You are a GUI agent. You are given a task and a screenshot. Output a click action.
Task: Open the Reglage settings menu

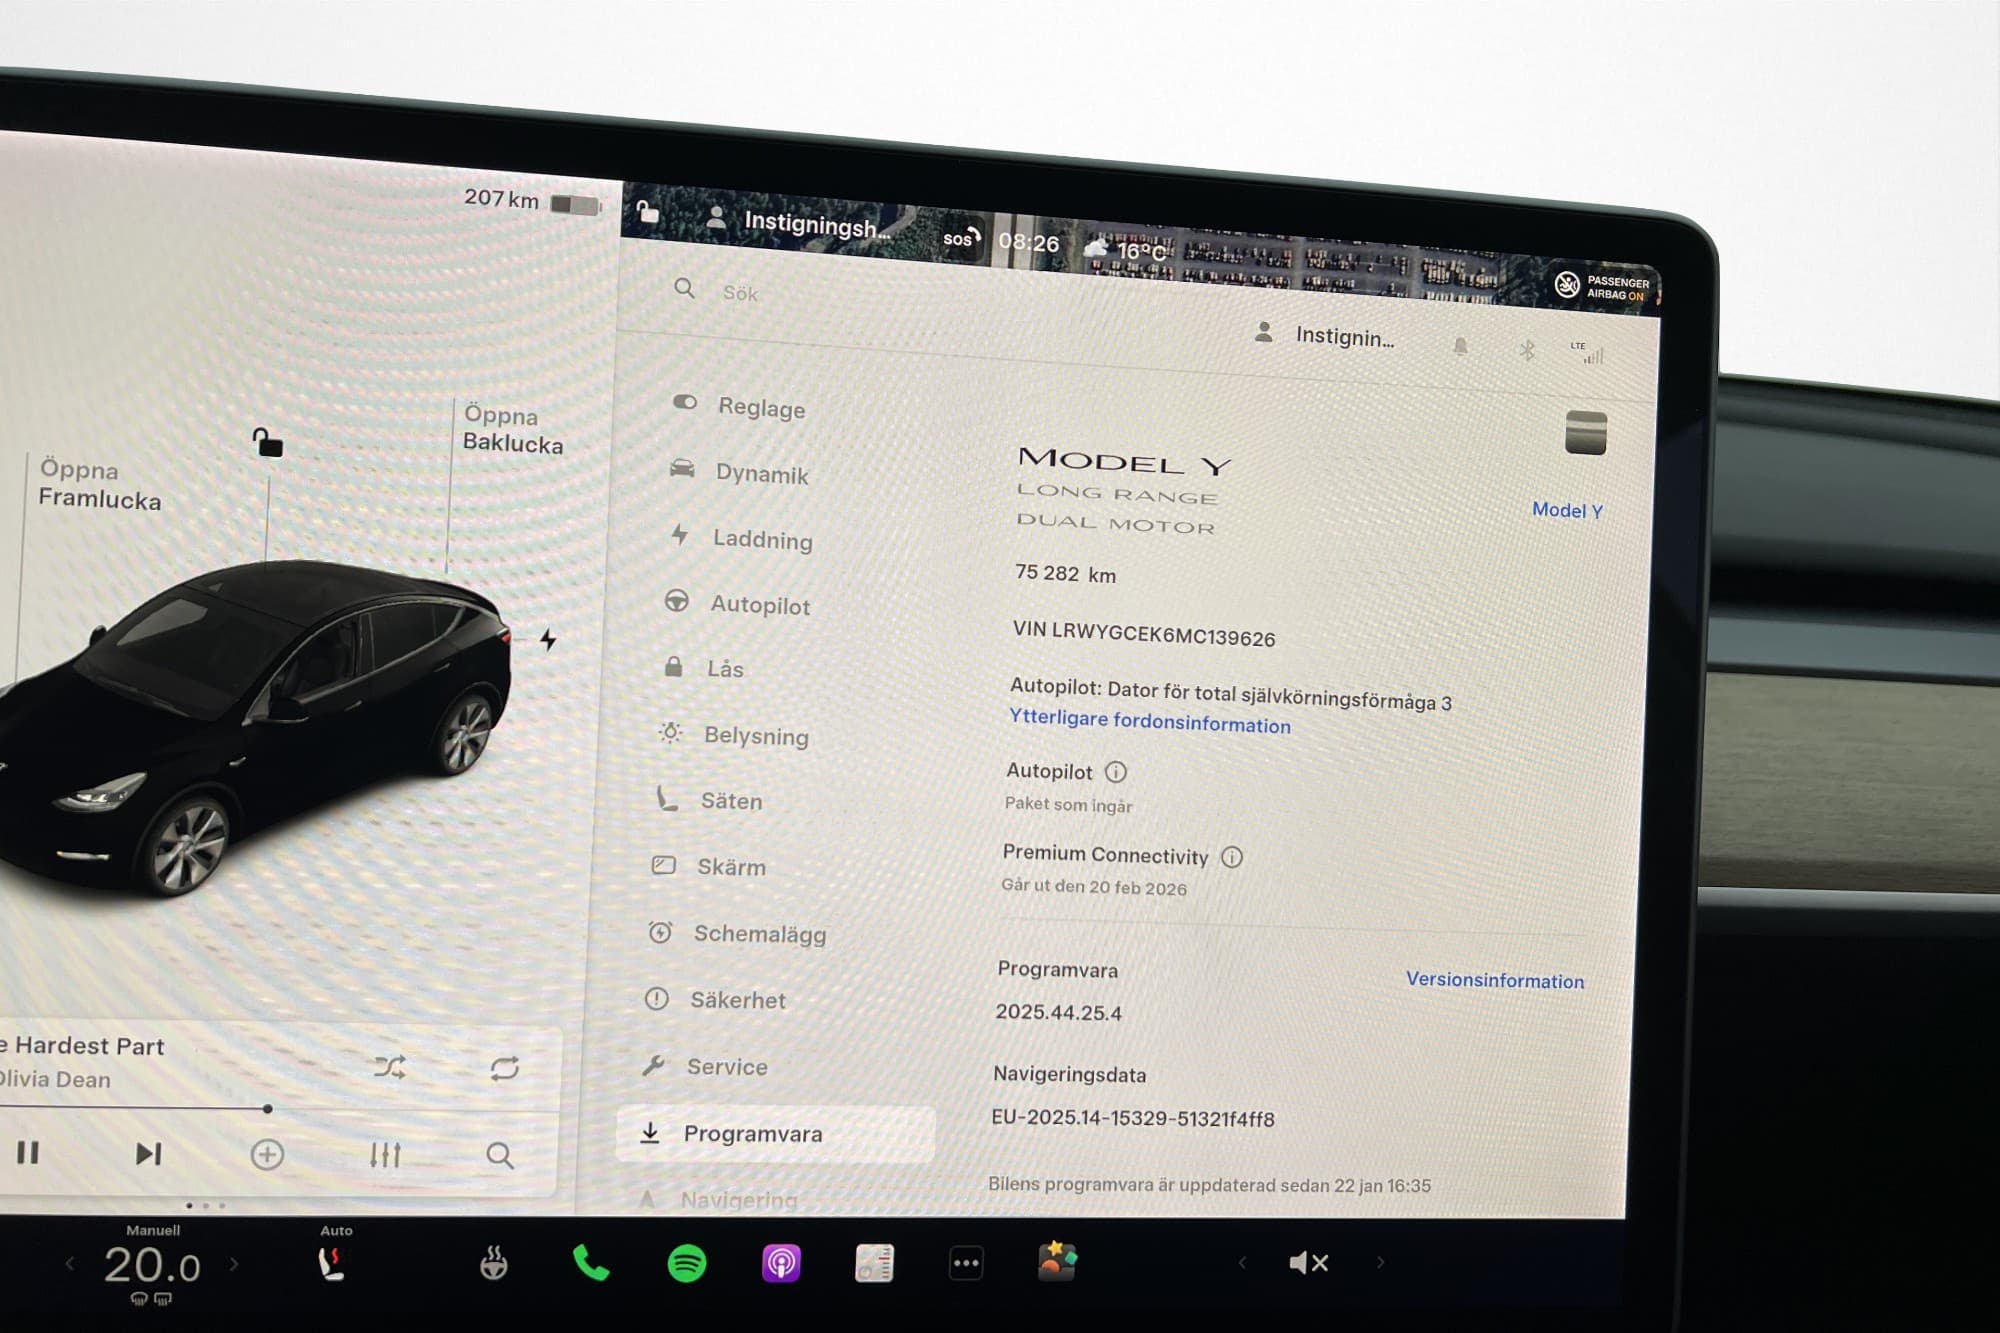pos(740,406)
